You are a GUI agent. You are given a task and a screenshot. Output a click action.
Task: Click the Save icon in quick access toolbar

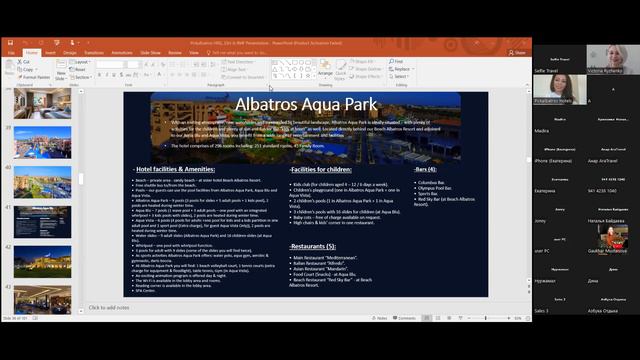(x=10, y=42)
